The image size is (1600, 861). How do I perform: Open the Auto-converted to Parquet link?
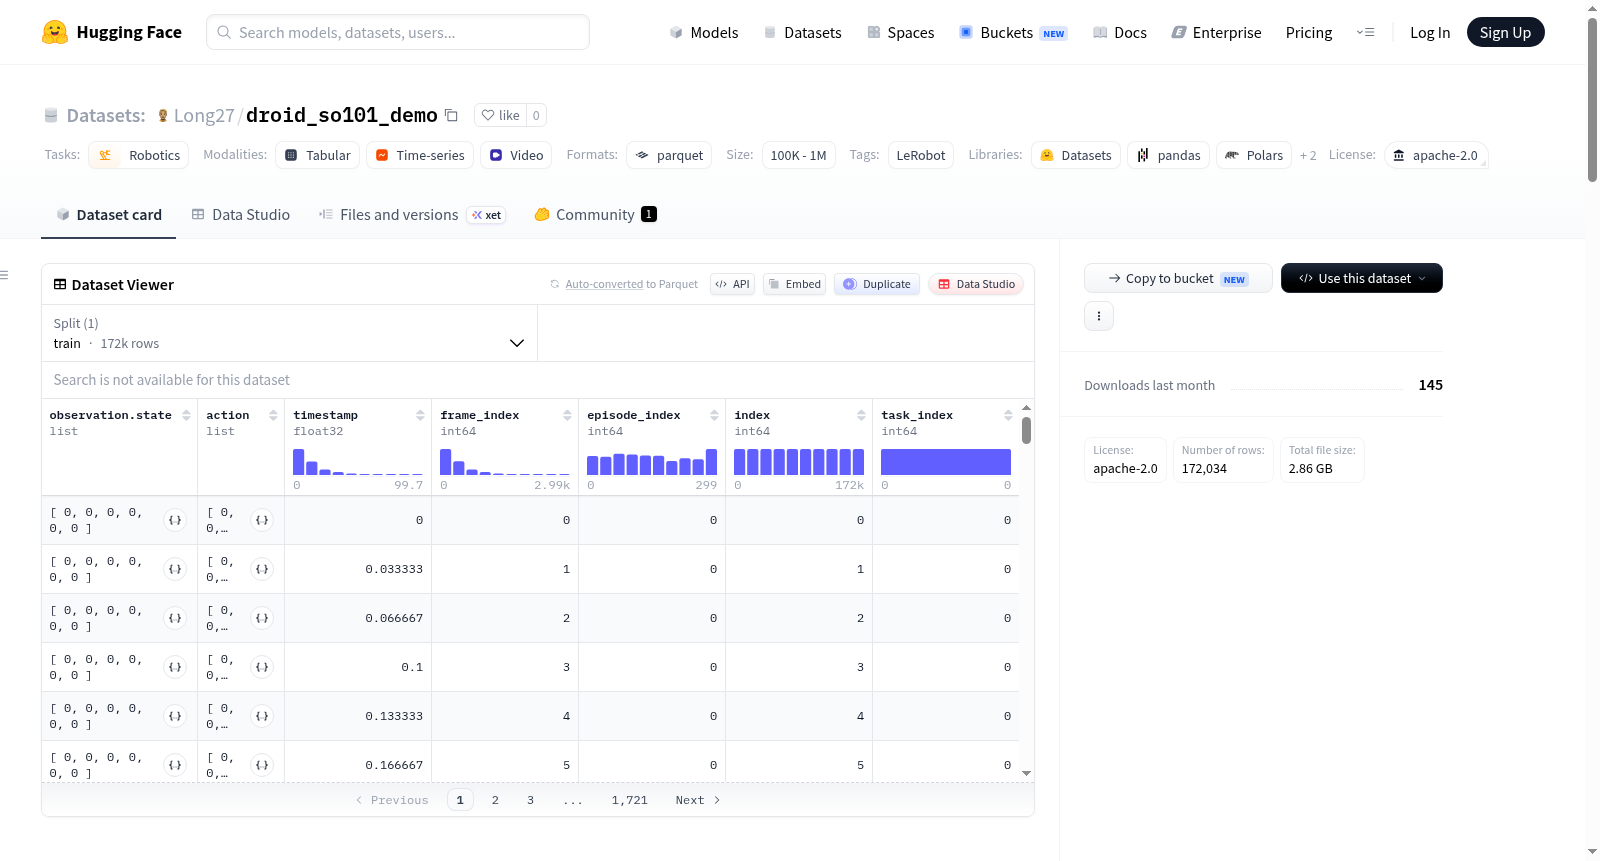604,284
